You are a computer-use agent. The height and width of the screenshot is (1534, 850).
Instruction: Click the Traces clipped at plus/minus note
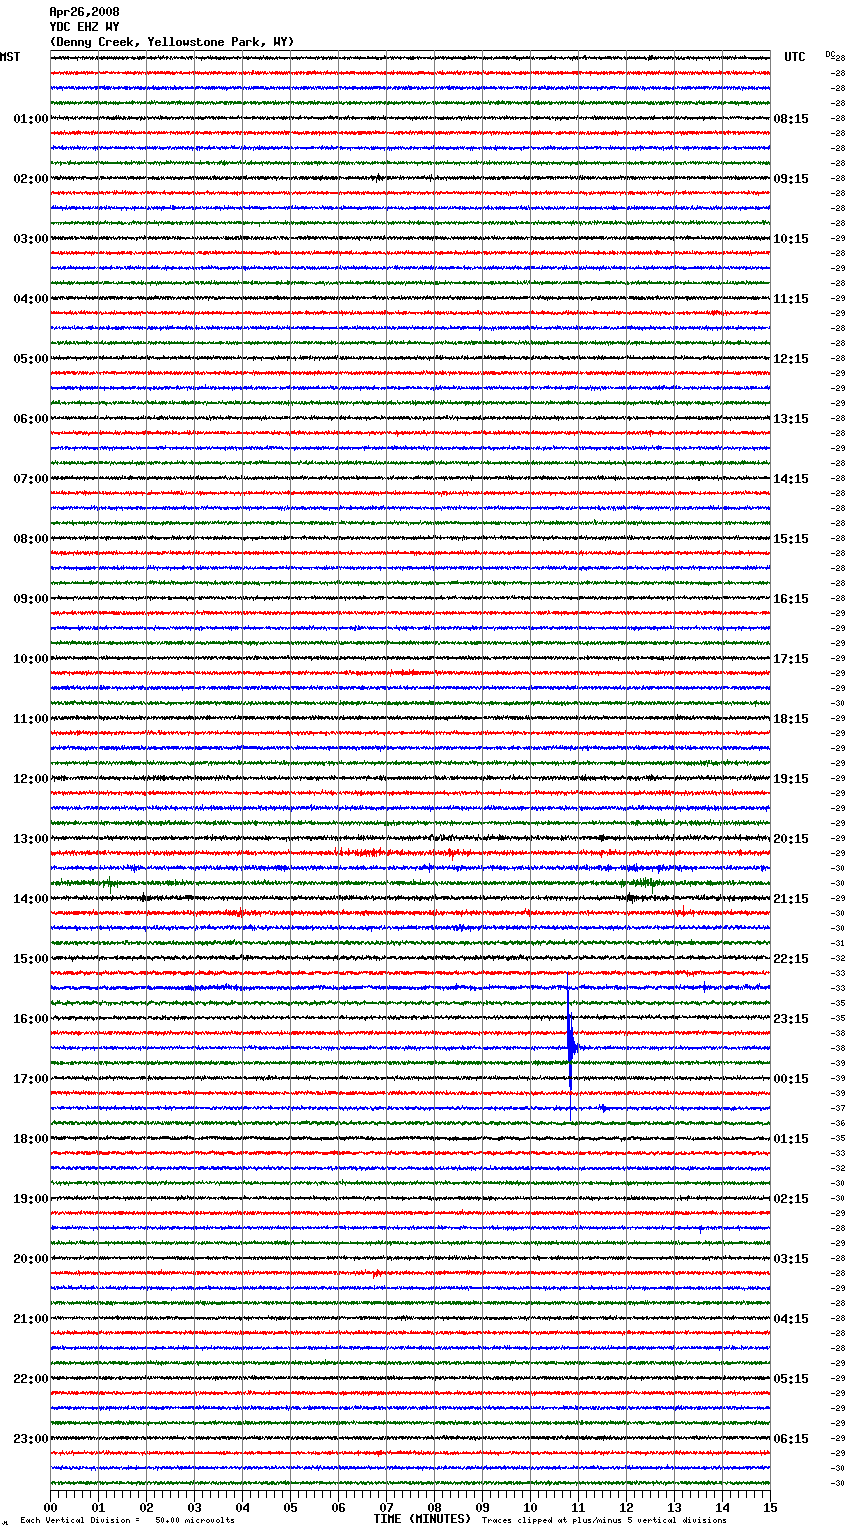(x=604, y=1520)
